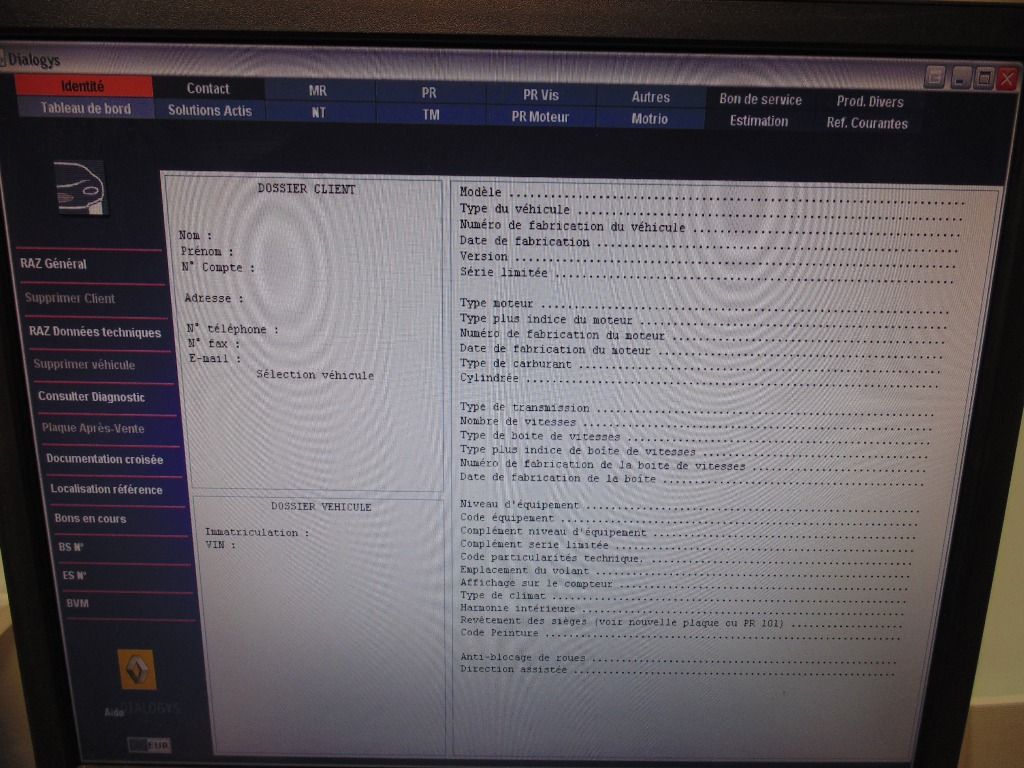Open the Identité tab
Viewport: 1024px width, 768px height.
pyautogui.click(x=83, y=86)
